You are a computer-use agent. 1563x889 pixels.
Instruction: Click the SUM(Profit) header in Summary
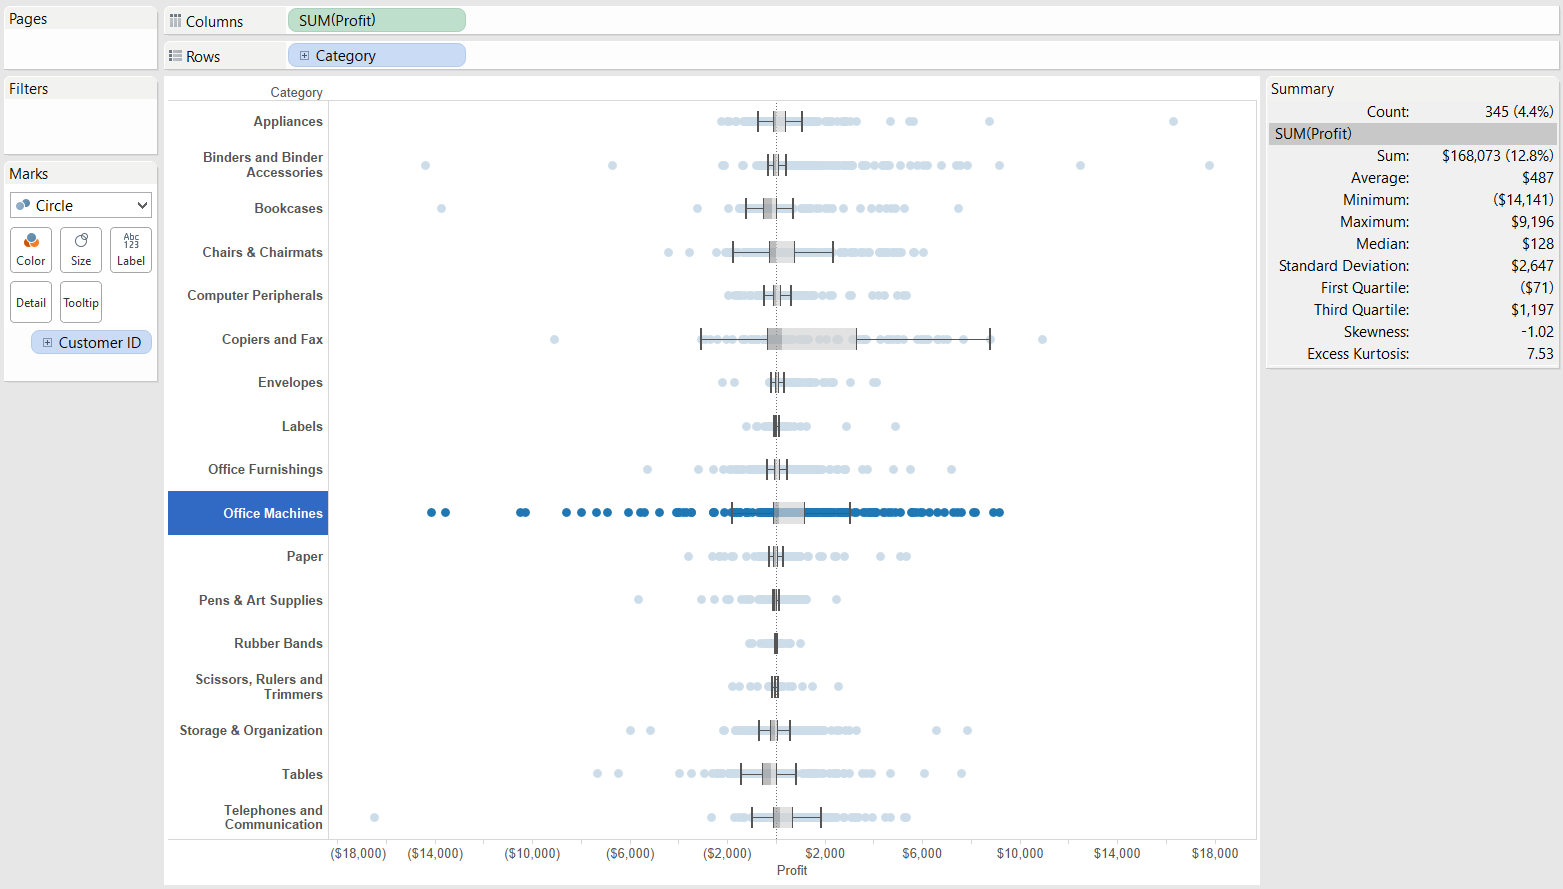(1313, 134)
